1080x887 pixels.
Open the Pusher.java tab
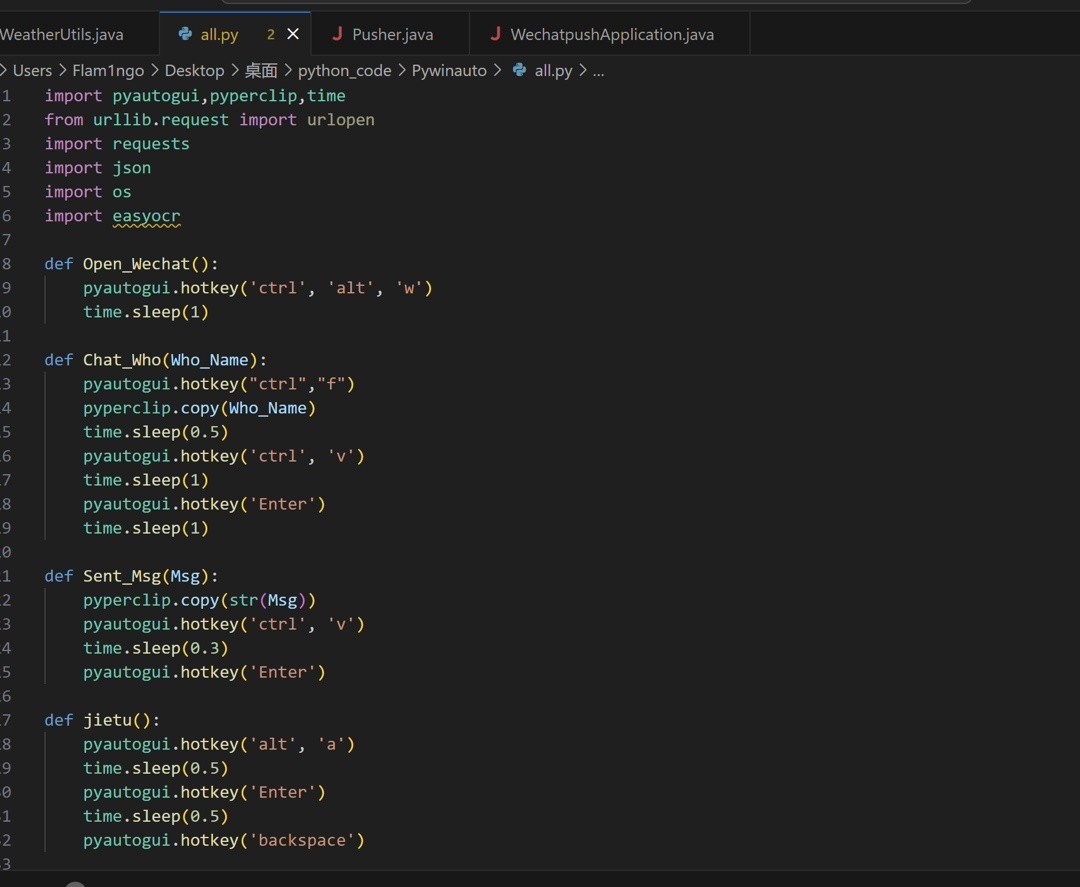(x=391, y=34)
